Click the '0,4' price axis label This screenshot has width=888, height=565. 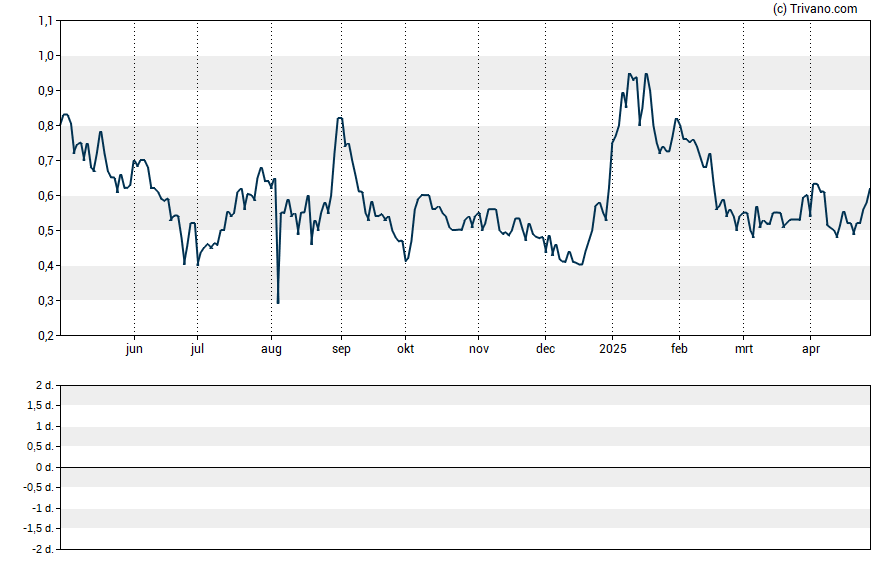click(46, 266)
